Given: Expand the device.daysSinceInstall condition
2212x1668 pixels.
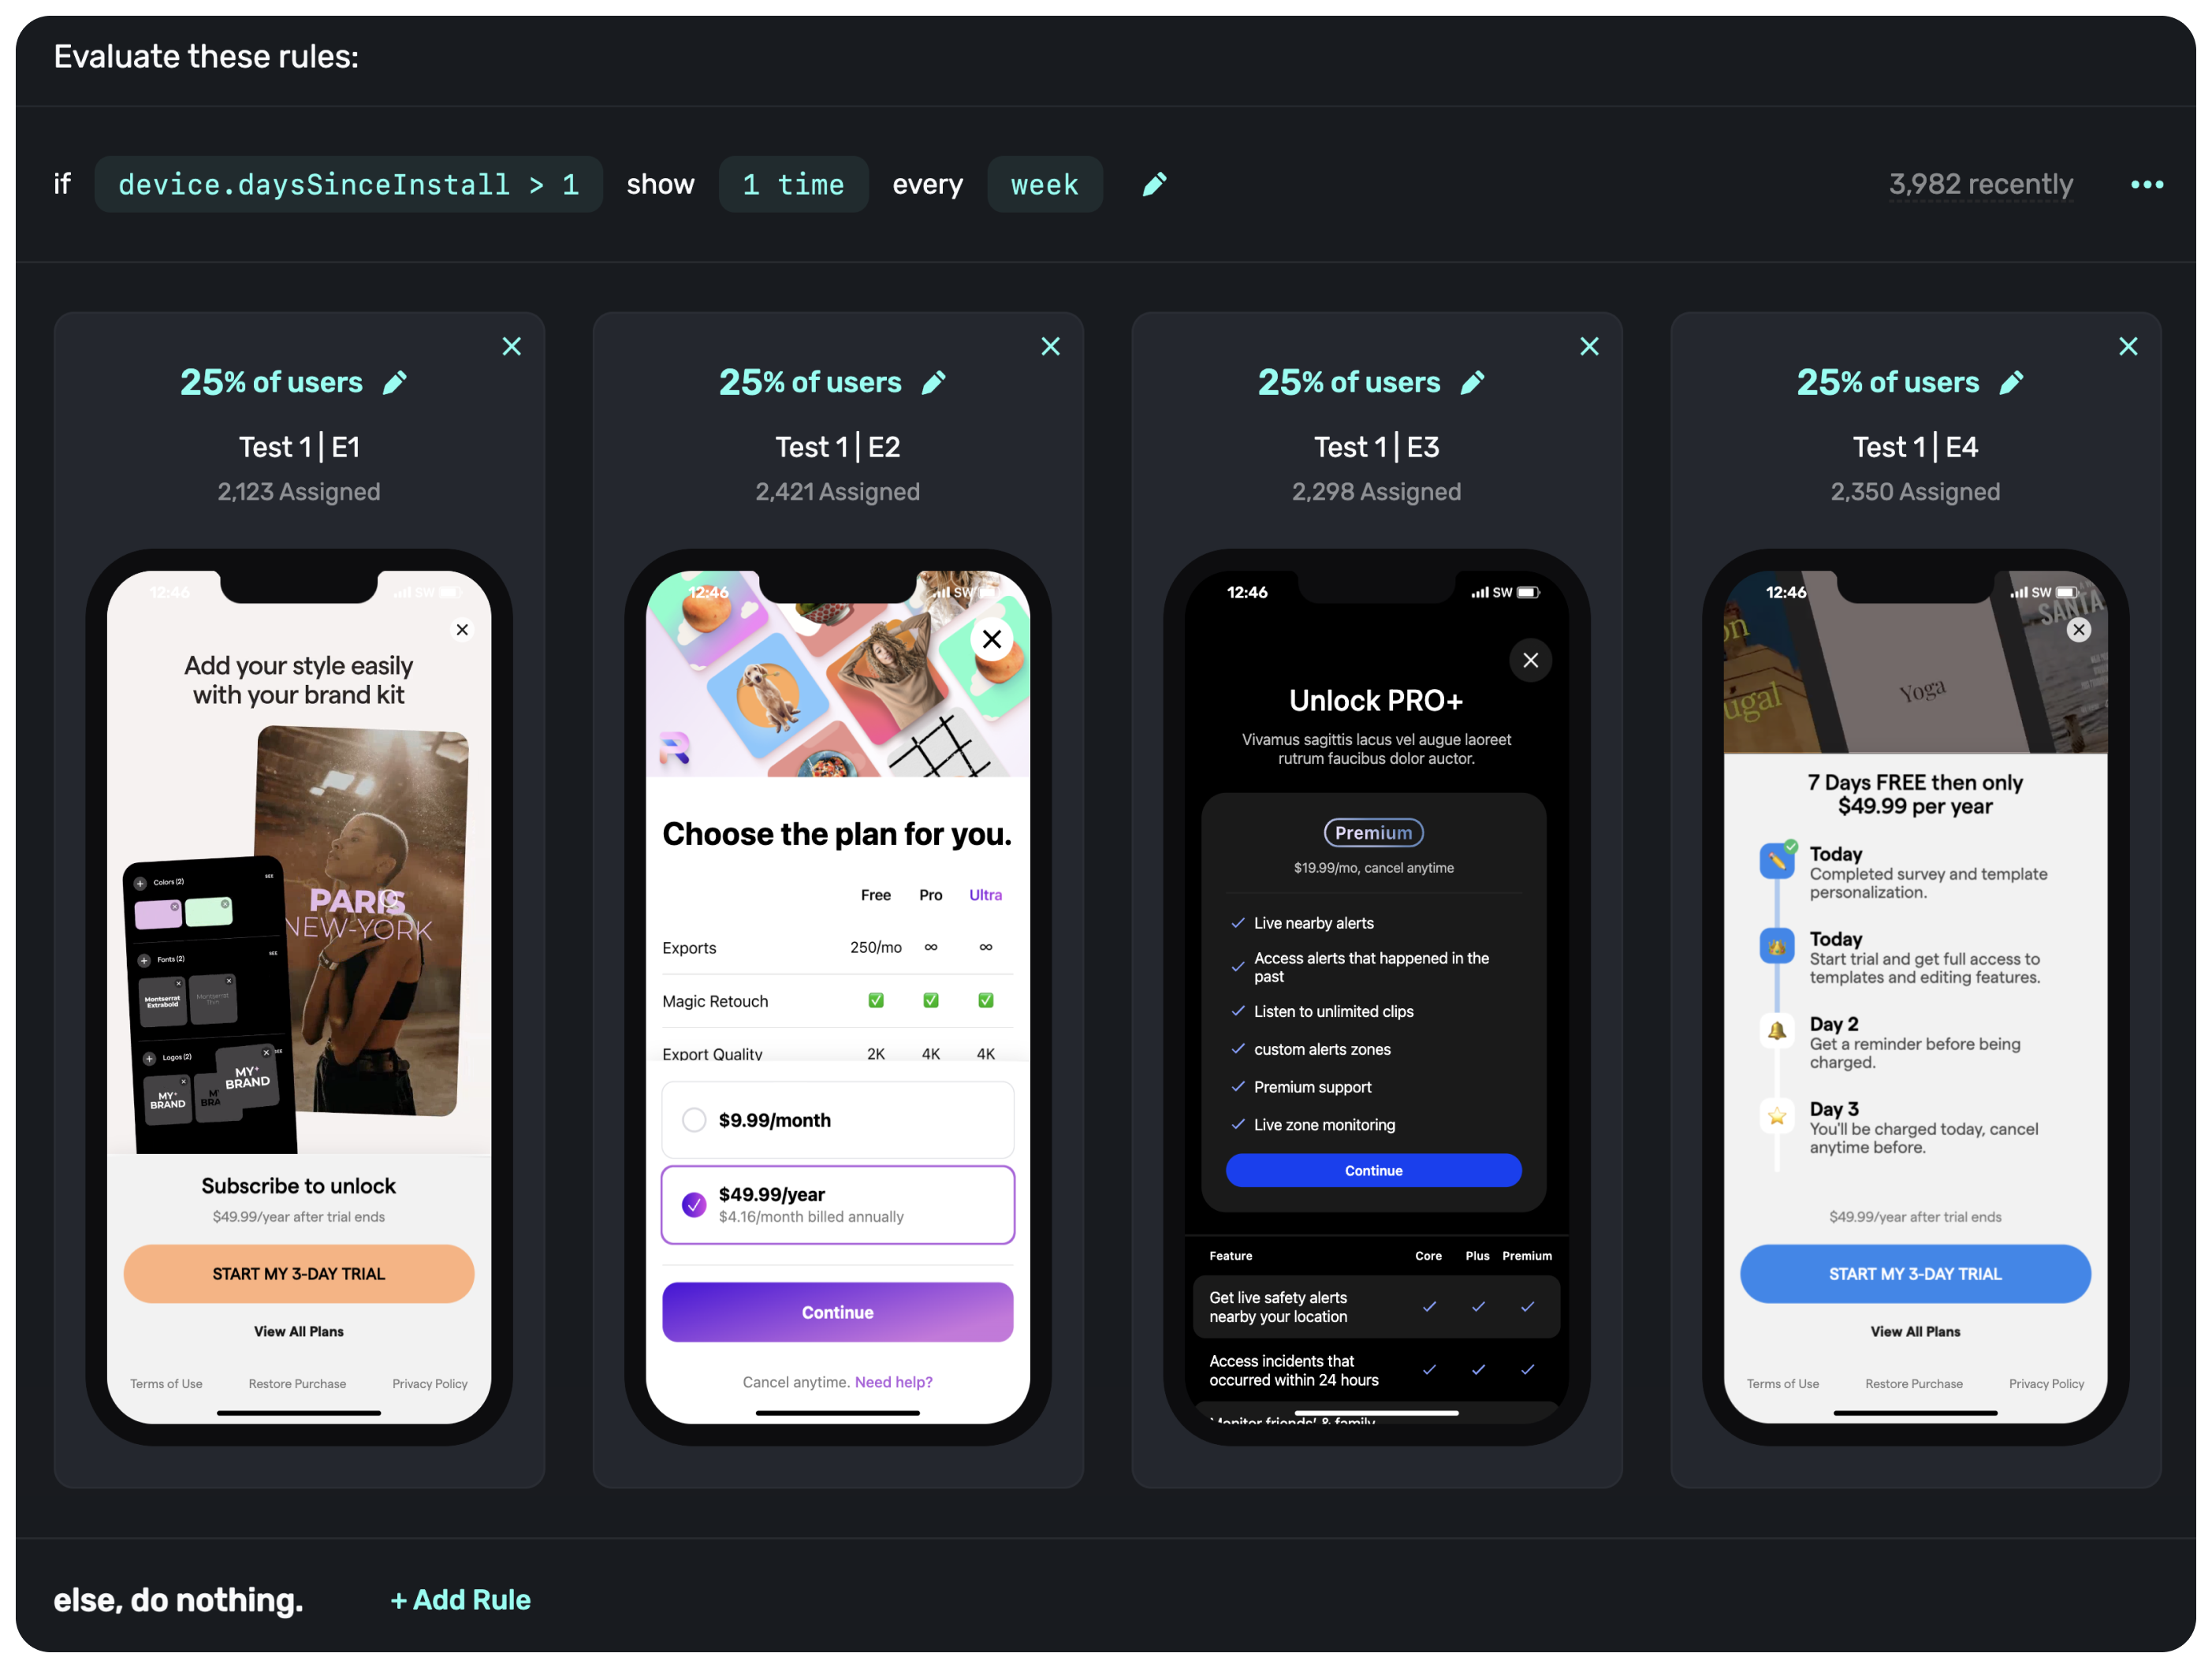Looking at the screenshot, I should tap(350, 182).
